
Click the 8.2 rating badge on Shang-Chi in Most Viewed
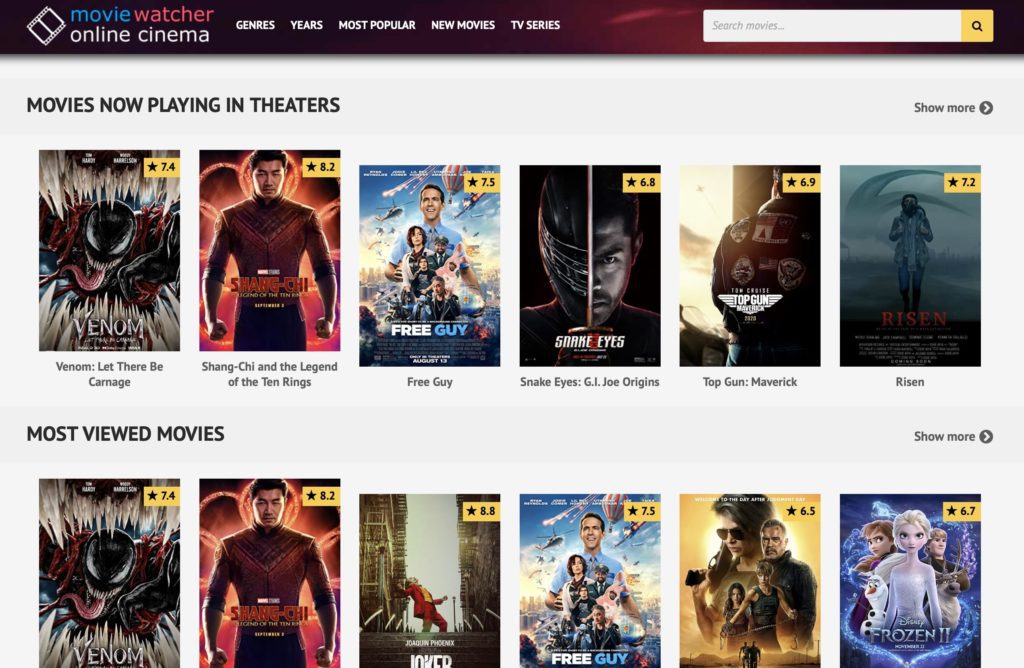coord(321,496)
